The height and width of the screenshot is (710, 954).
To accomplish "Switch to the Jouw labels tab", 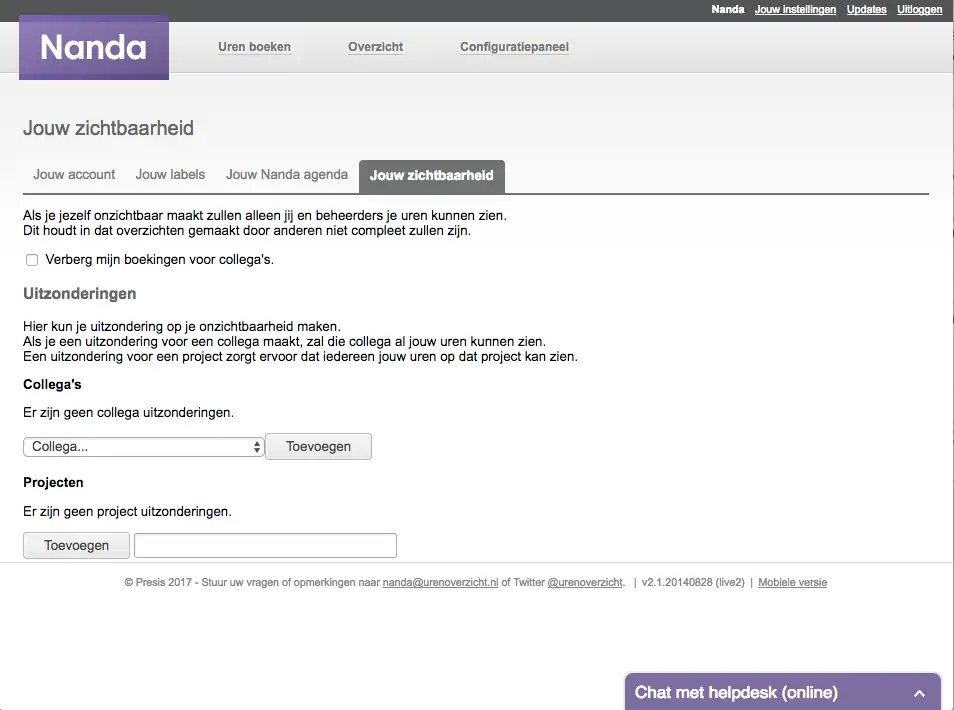I will (170, 175).
